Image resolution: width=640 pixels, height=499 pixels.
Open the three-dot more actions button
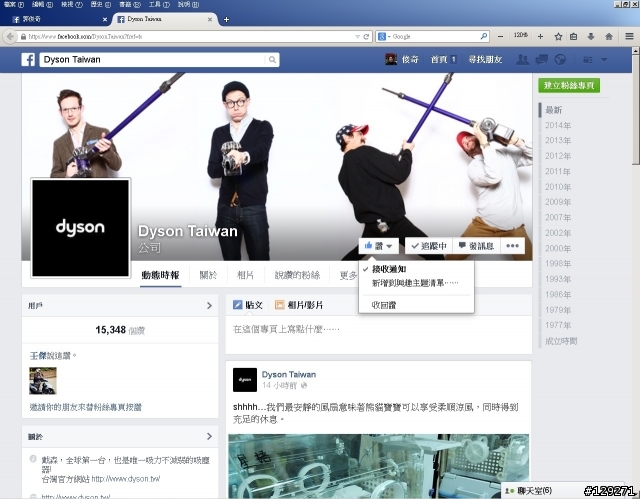click(x=512, y=246)
